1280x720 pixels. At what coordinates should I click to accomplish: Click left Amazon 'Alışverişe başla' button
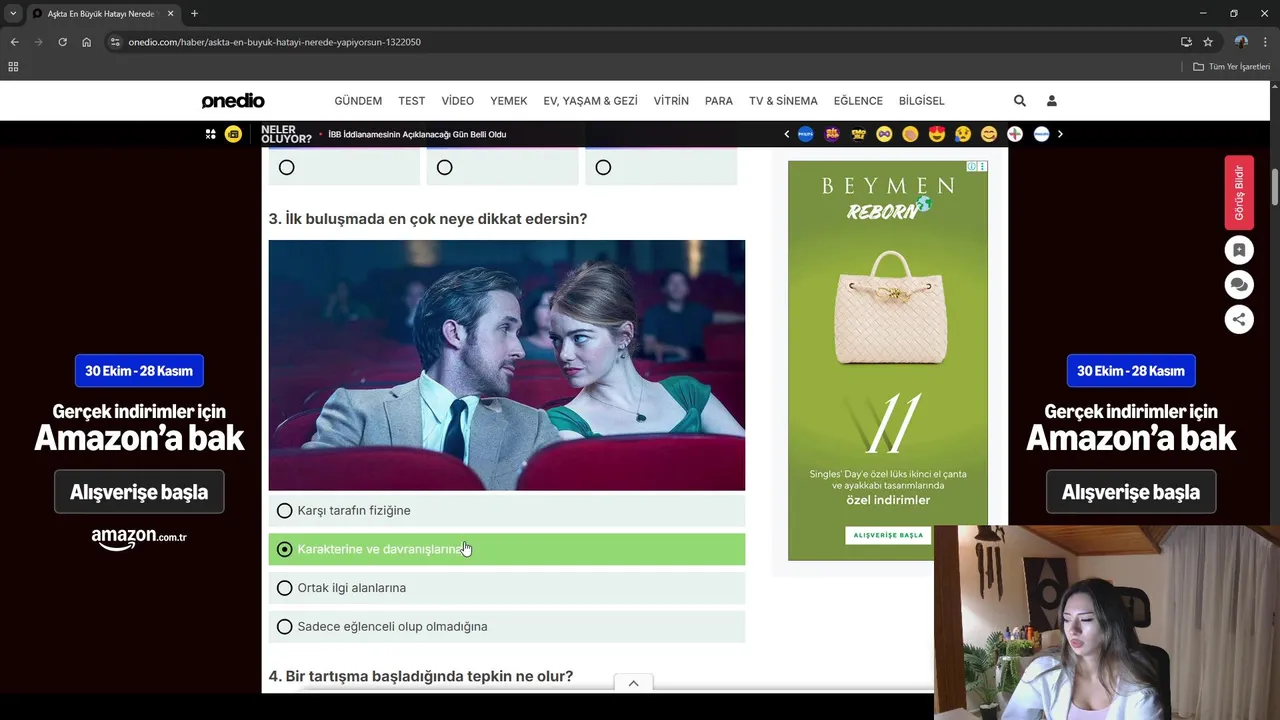[x=139, y=492]
